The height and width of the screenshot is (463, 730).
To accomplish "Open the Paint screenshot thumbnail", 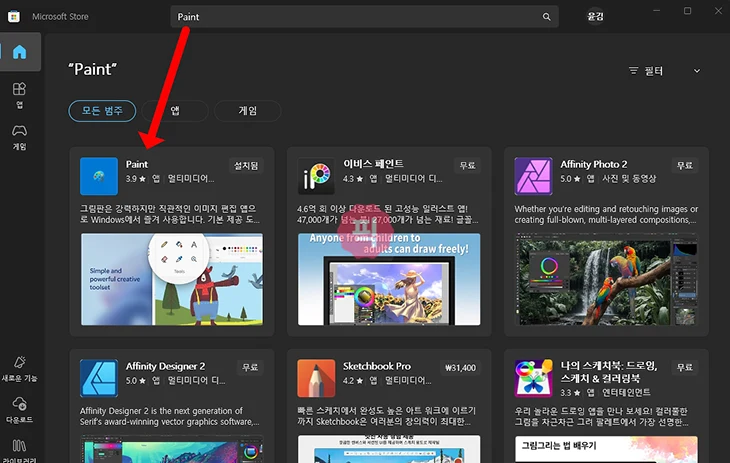I will pyautogui.click(x=172, y=279).
